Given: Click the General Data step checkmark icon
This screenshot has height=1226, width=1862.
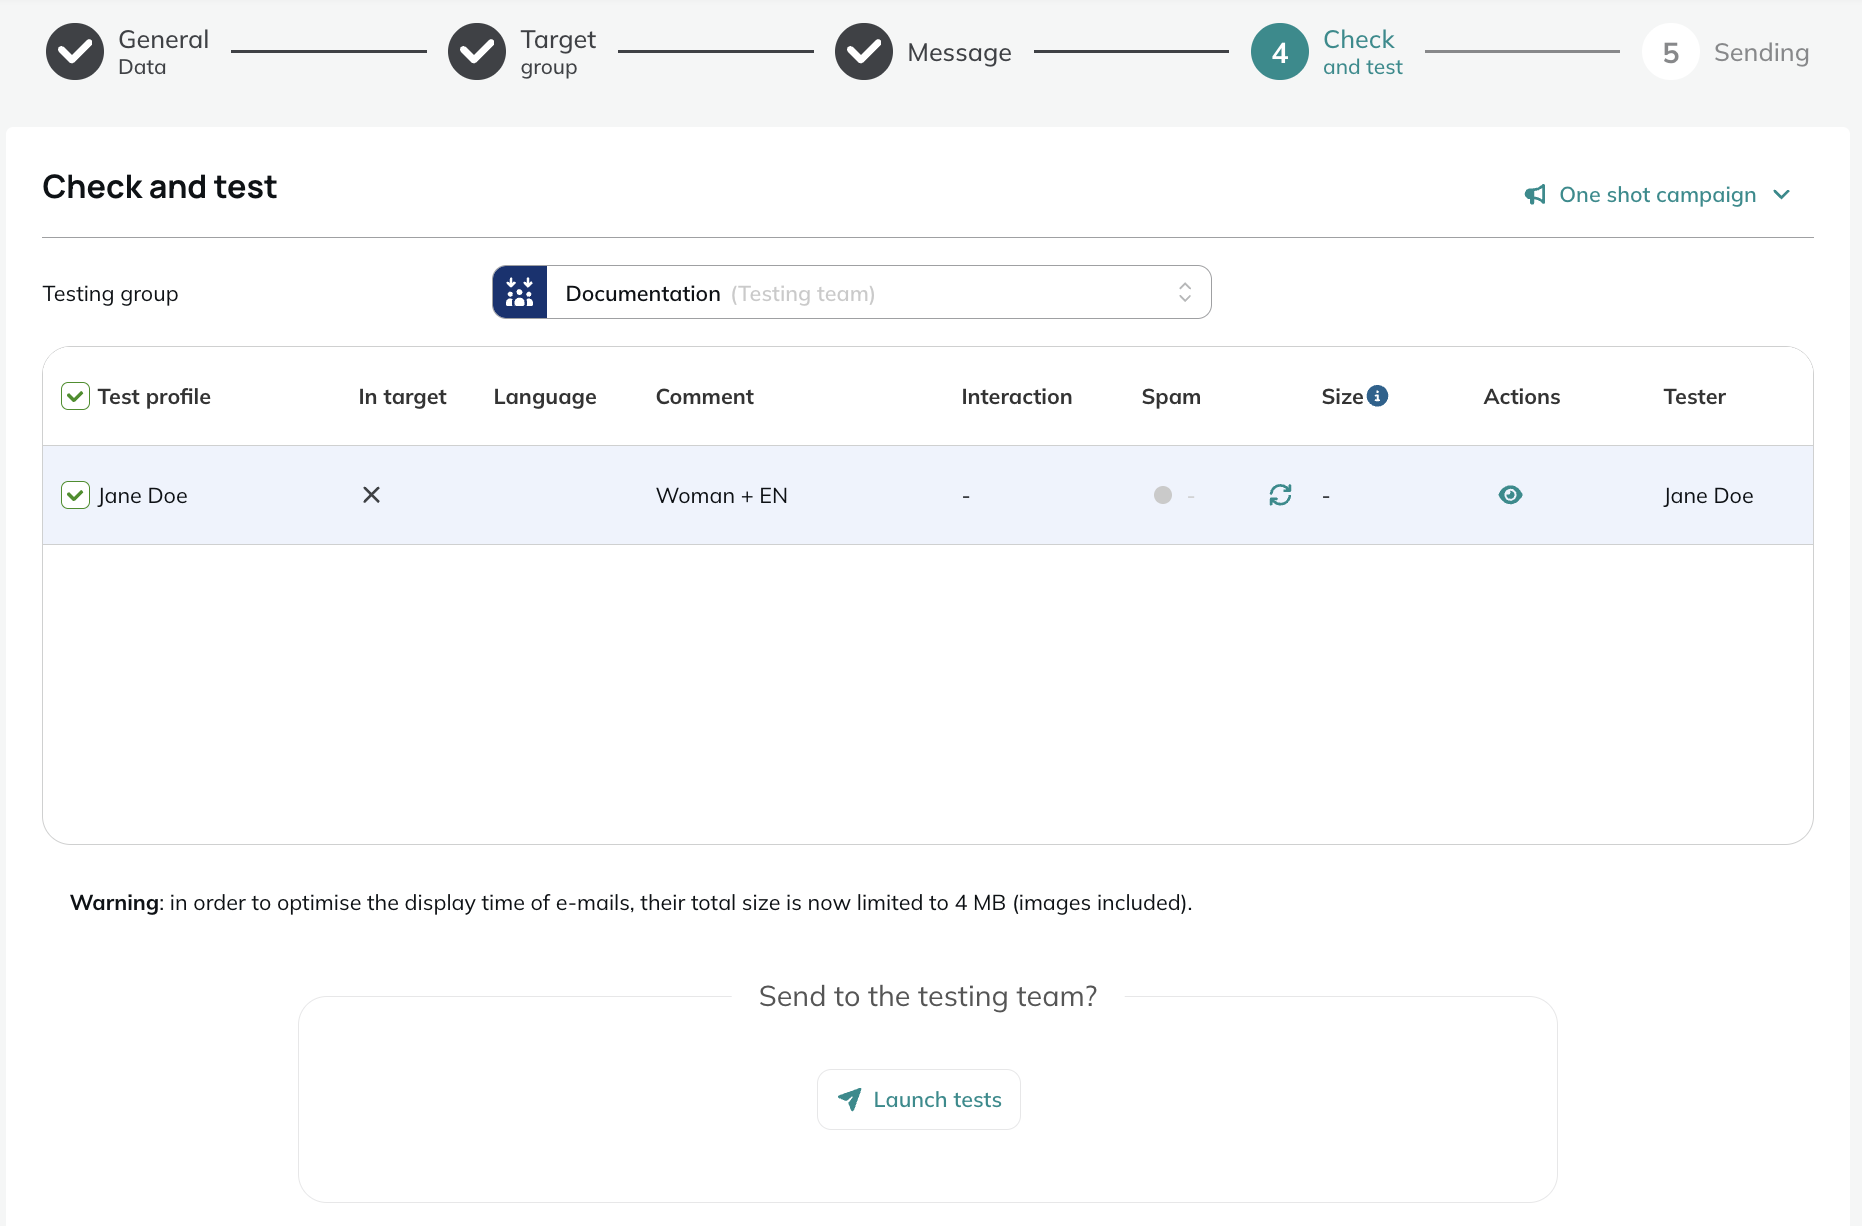Looking at the screenshot, I should click(75, 52).
